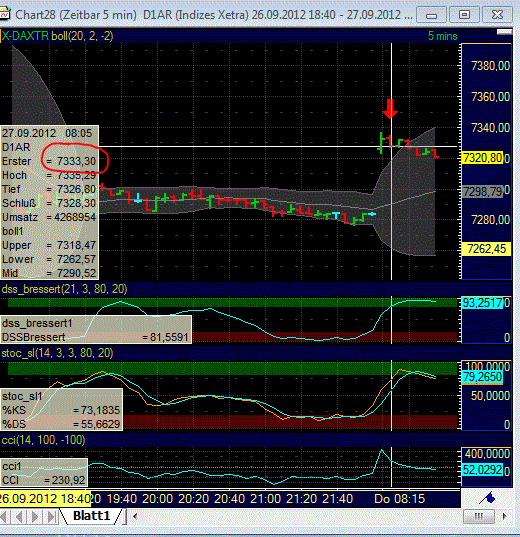Click the 7360,00 price axis label
Image resolution: width=520 pixels, height=537 pixels.
click(491, 97)
